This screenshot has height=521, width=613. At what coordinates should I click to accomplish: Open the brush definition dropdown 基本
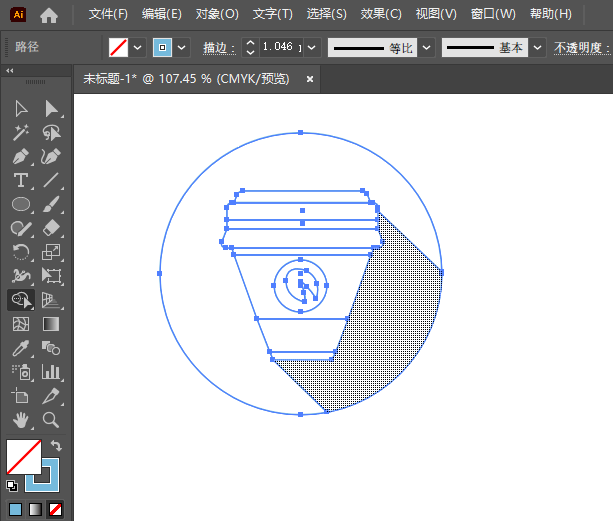point(538,48)
